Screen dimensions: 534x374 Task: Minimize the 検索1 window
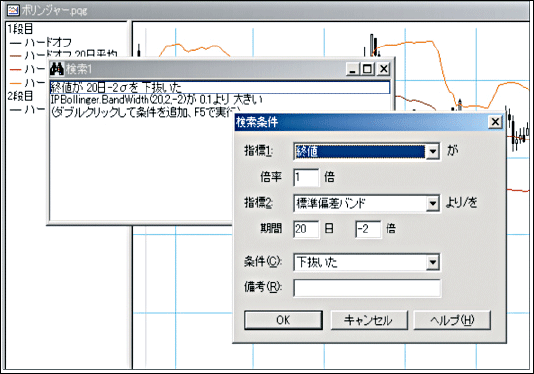click(353, 69)
